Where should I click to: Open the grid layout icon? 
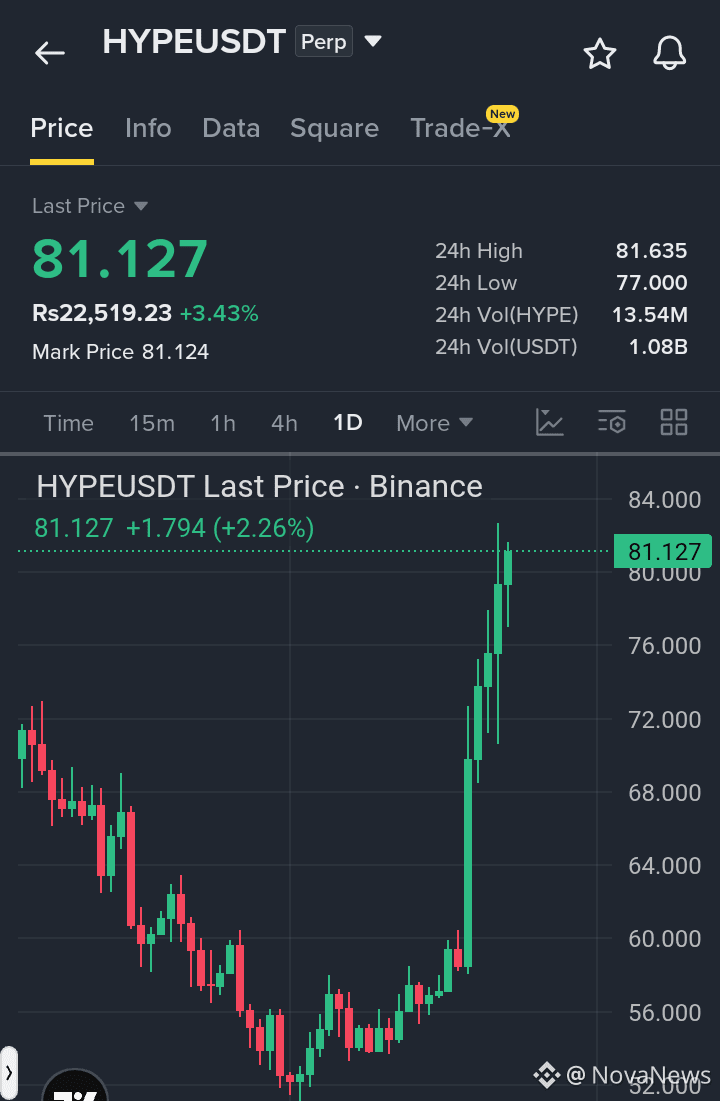click(674, 422)
